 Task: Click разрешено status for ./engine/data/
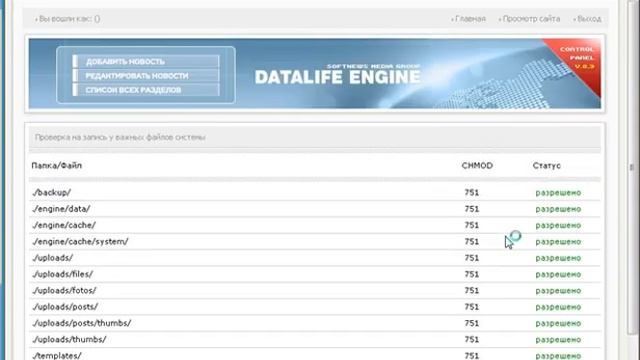(x=558, y=209)
